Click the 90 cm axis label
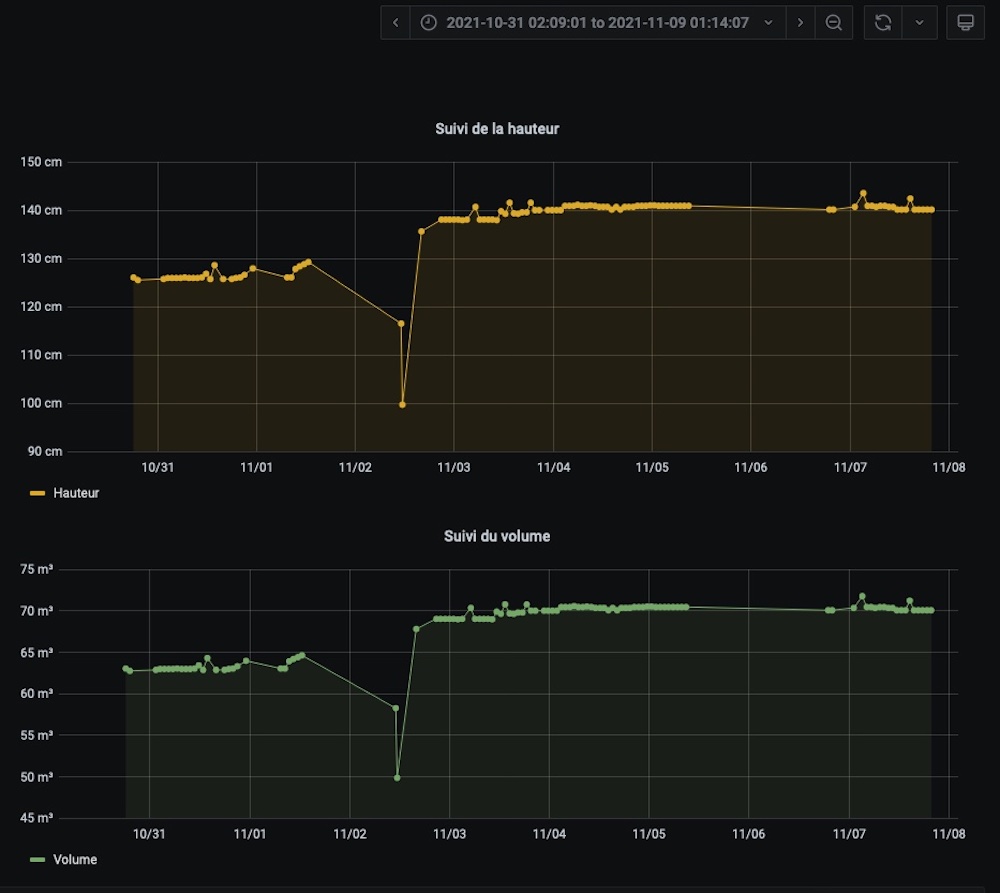This screenshot has width=1000, height=893. point(45,452)
